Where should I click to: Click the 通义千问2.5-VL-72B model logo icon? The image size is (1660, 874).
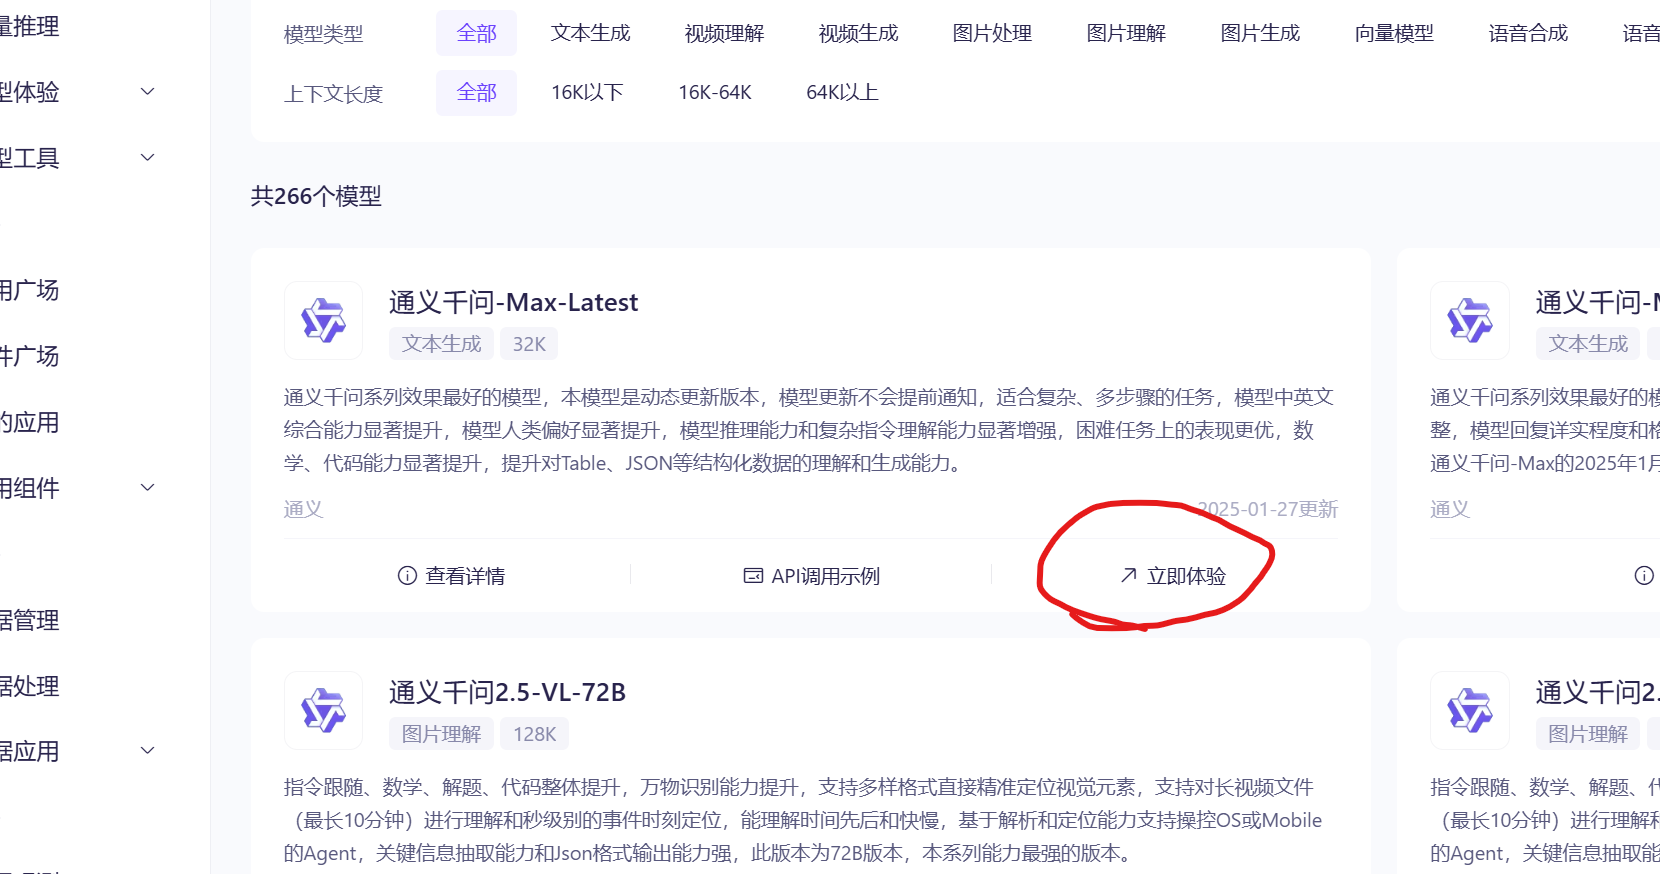pyautogui.click(x=323, y=710)
